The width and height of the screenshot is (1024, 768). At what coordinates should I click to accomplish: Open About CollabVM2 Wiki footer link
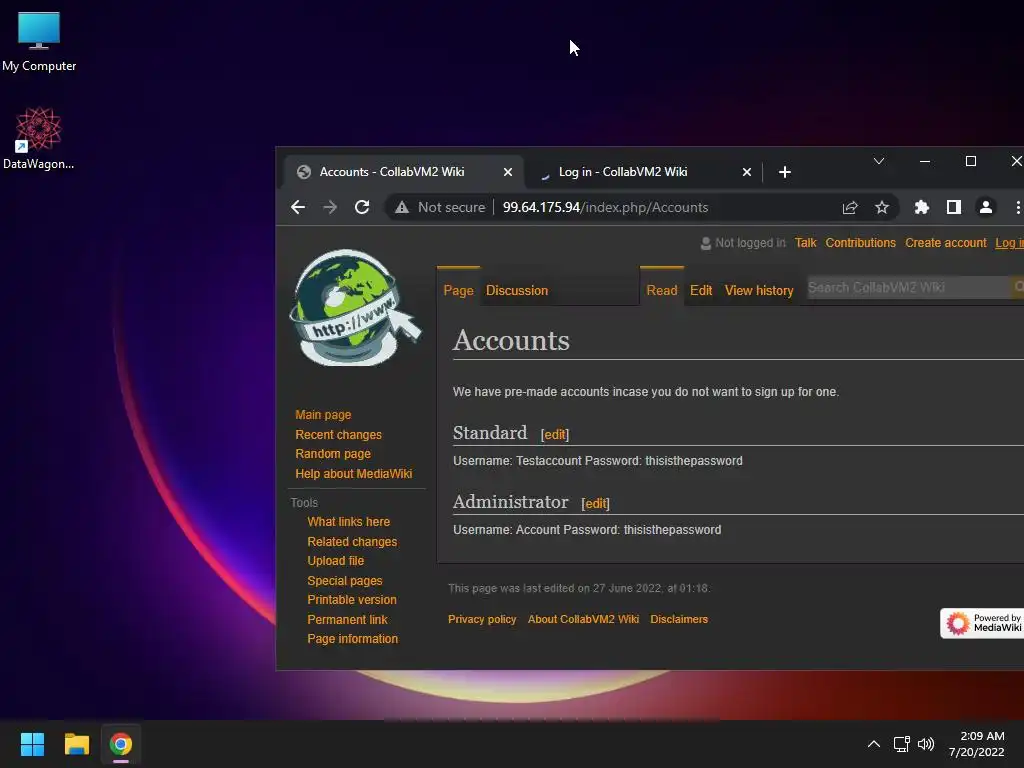(583, 619)
